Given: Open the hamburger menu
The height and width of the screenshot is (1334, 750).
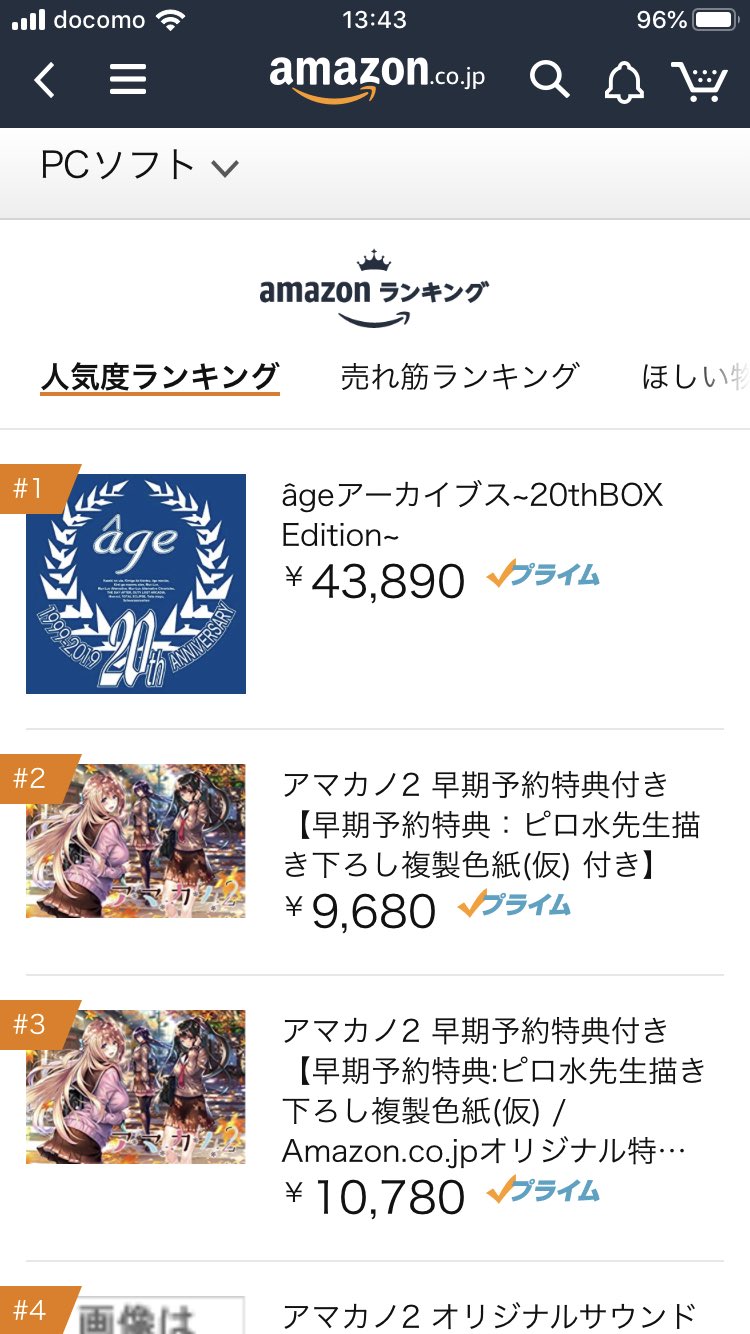Looking at the screenshot, I should tap(128, 79).
